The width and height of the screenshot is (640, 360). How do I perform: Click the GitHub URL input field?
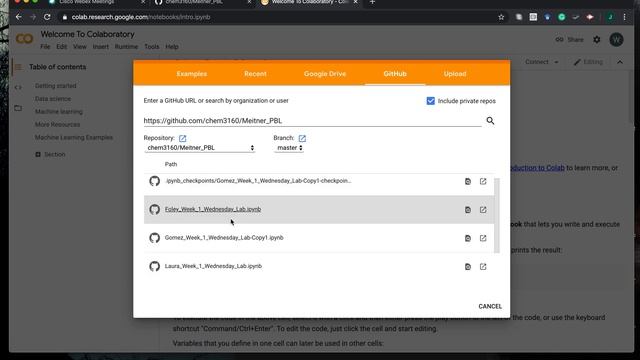tap(312, 121)
